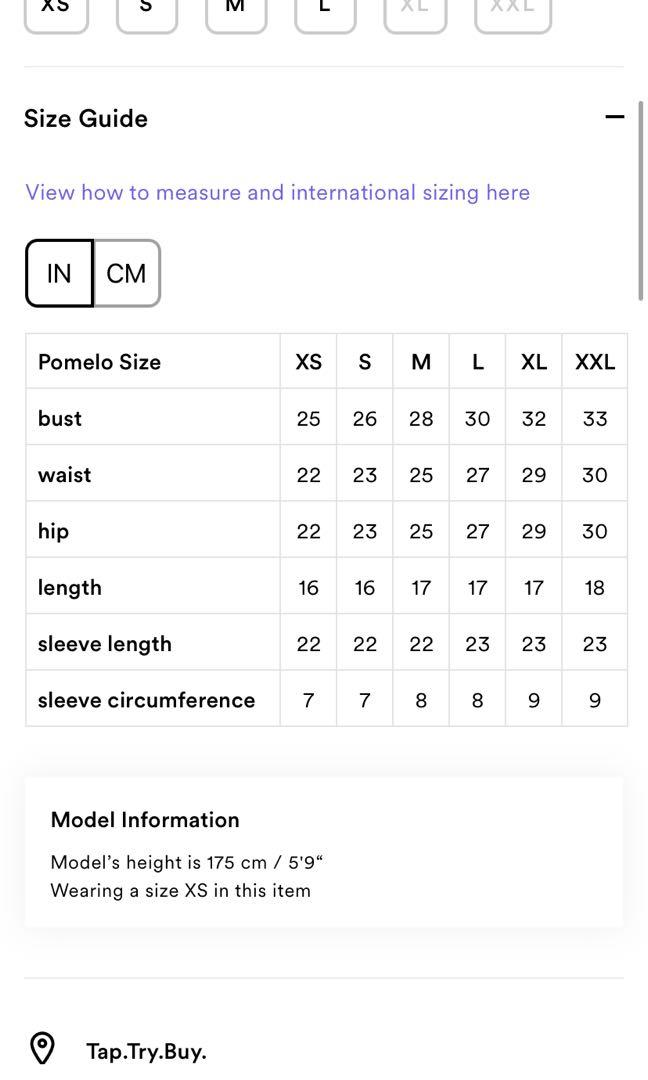Click the Size Guide heading

pos(86,118)
